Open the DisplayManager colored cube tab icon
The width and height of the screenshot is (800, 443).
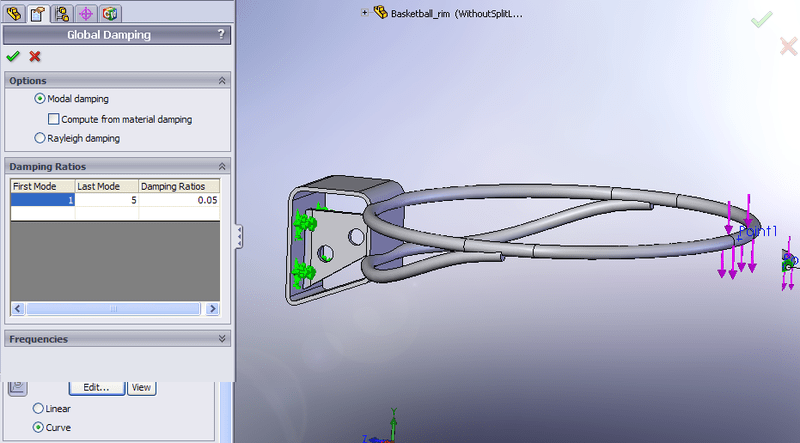pos(109,13)
